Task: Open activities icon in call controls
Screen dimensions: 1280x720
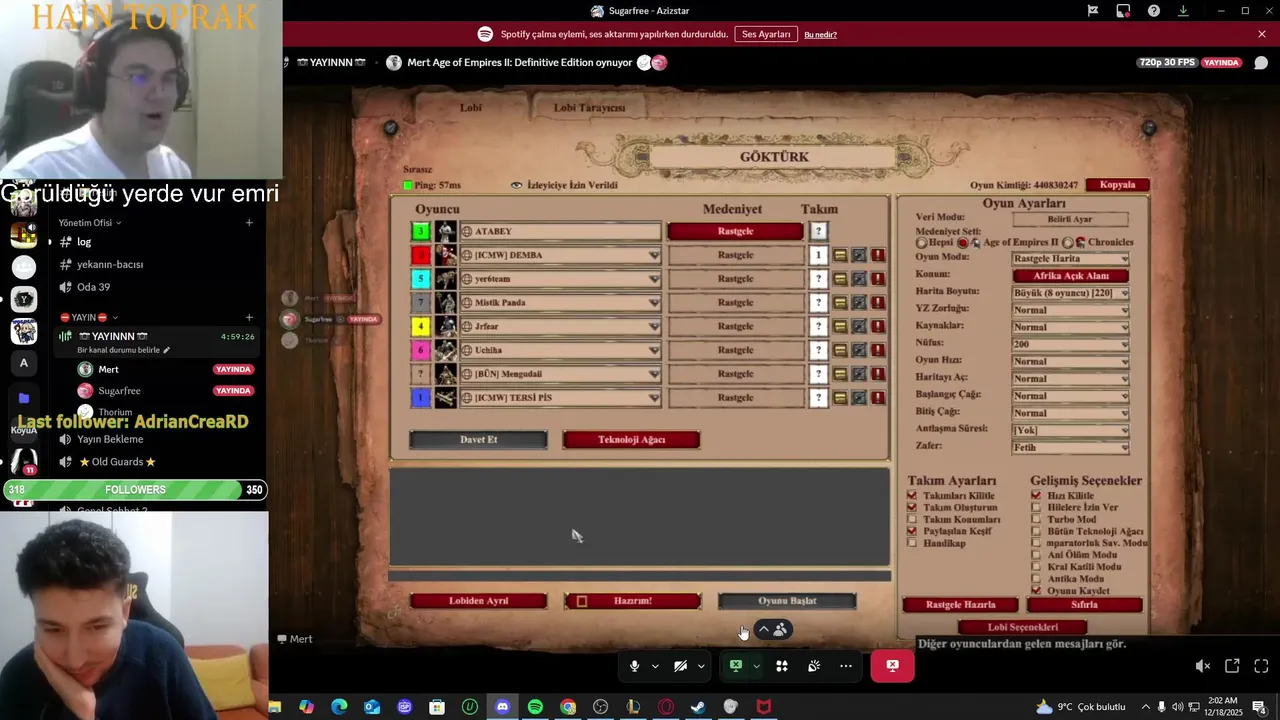Action: tap(782, 666)
